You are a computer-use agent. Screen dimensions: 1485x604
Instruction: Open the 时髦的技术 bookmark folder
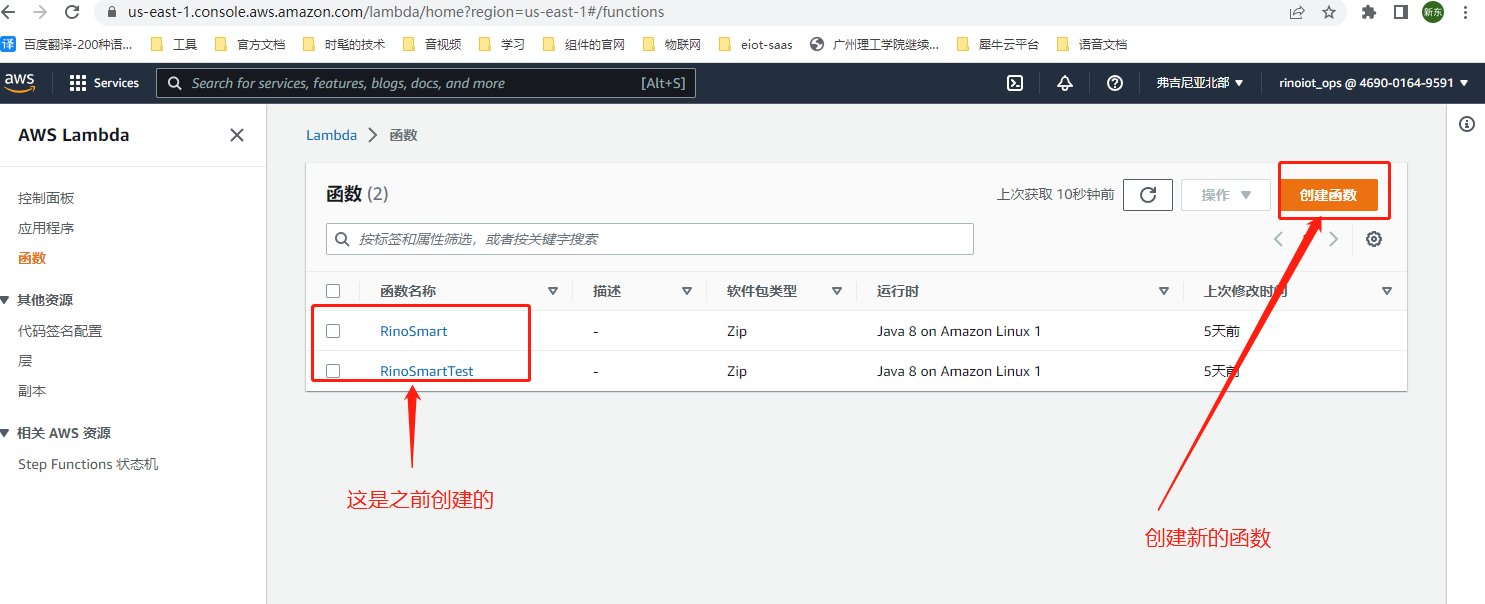pos(343,44)
